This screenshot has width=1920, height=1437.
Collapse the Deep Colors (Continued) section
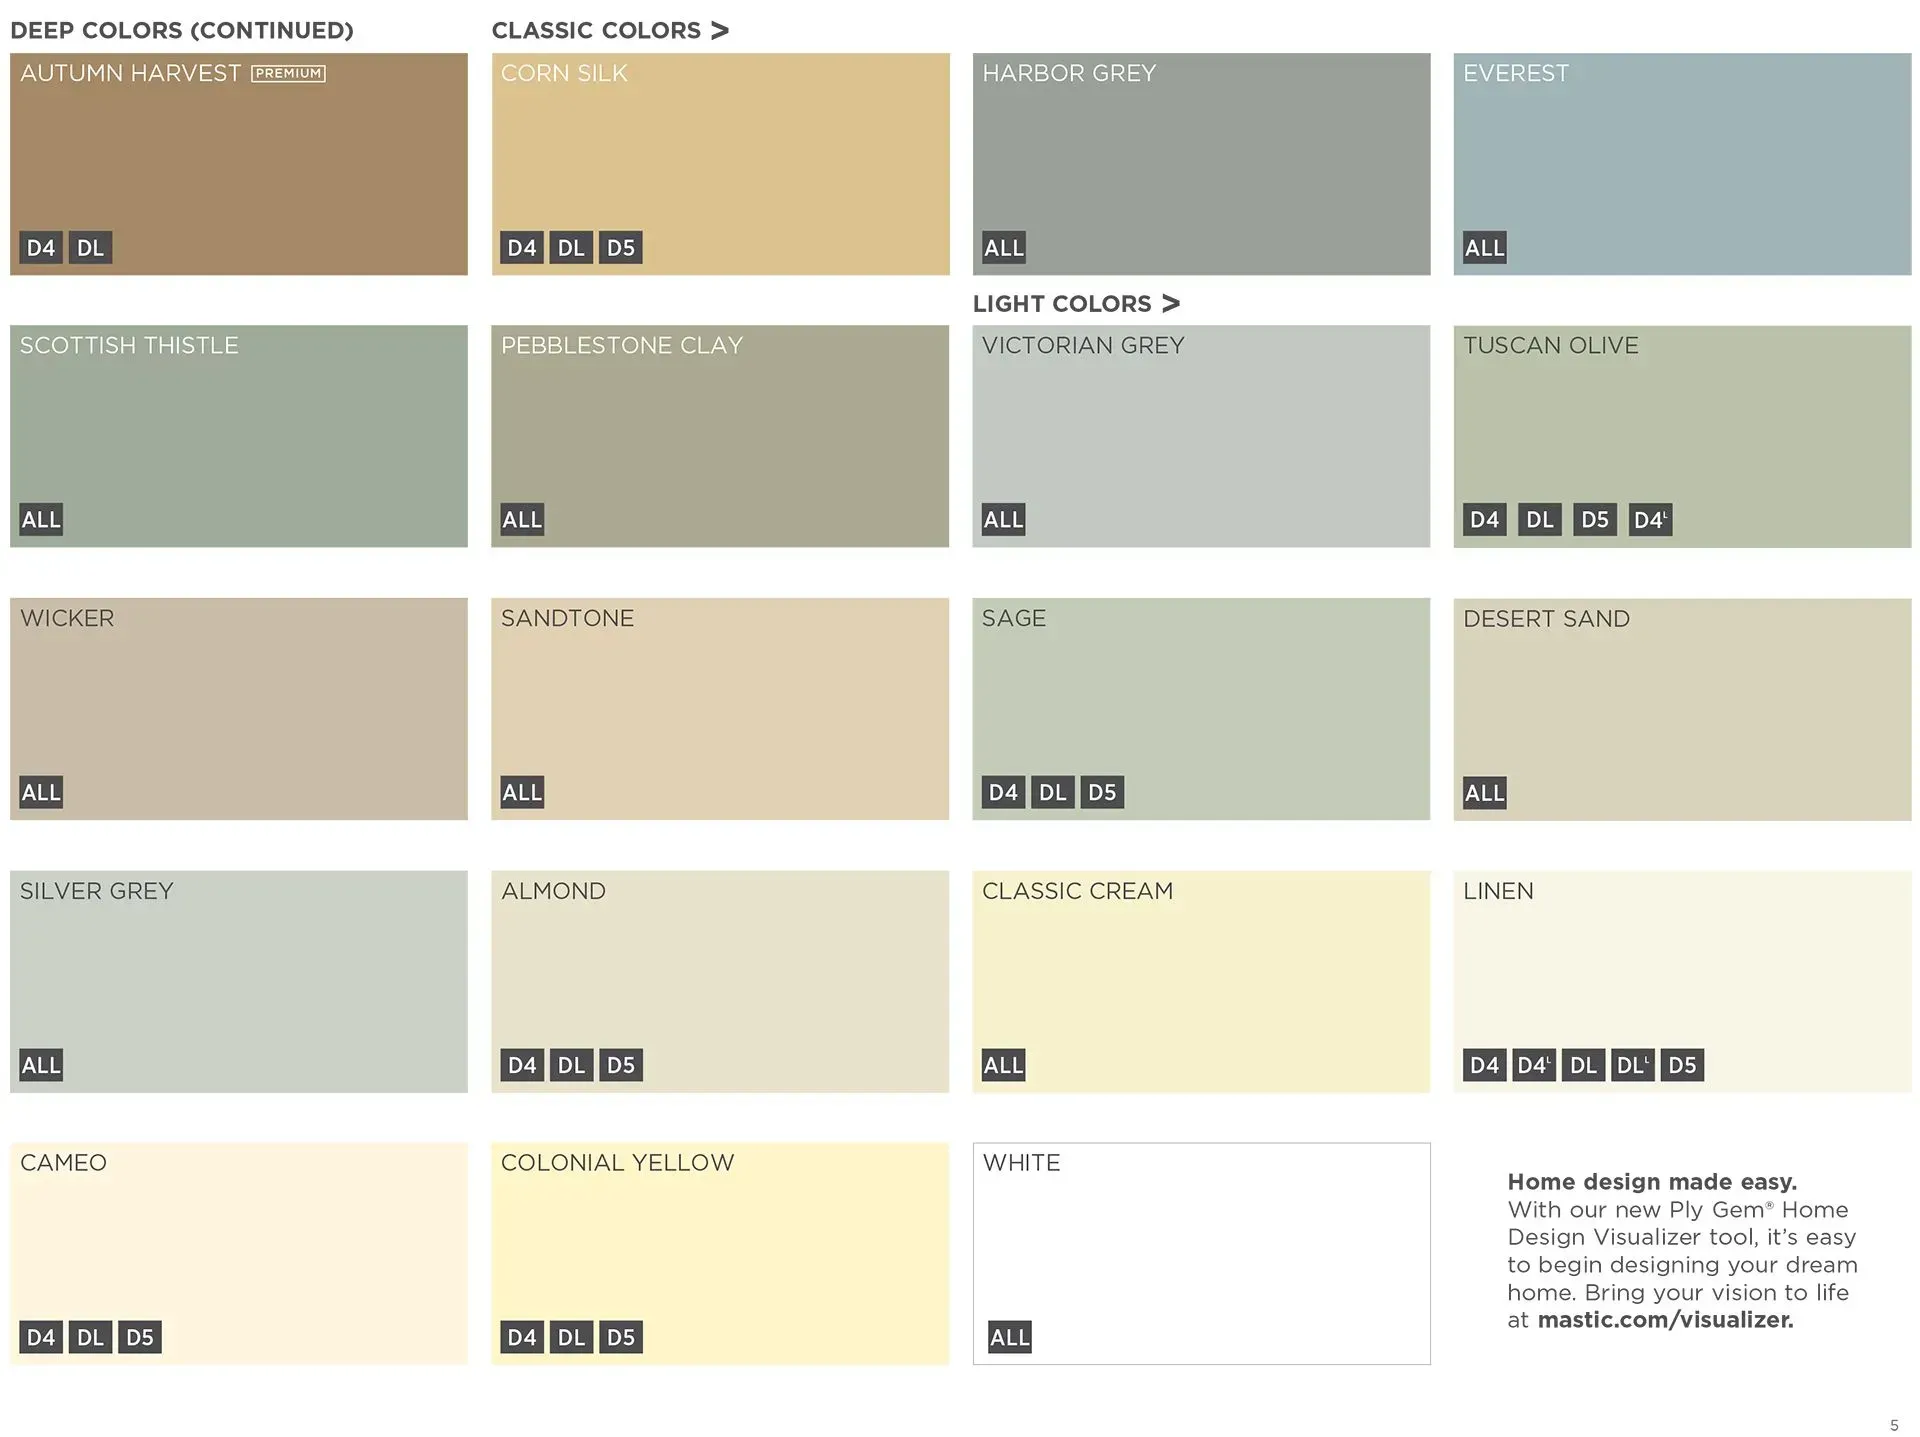click(x=183, y=29)
